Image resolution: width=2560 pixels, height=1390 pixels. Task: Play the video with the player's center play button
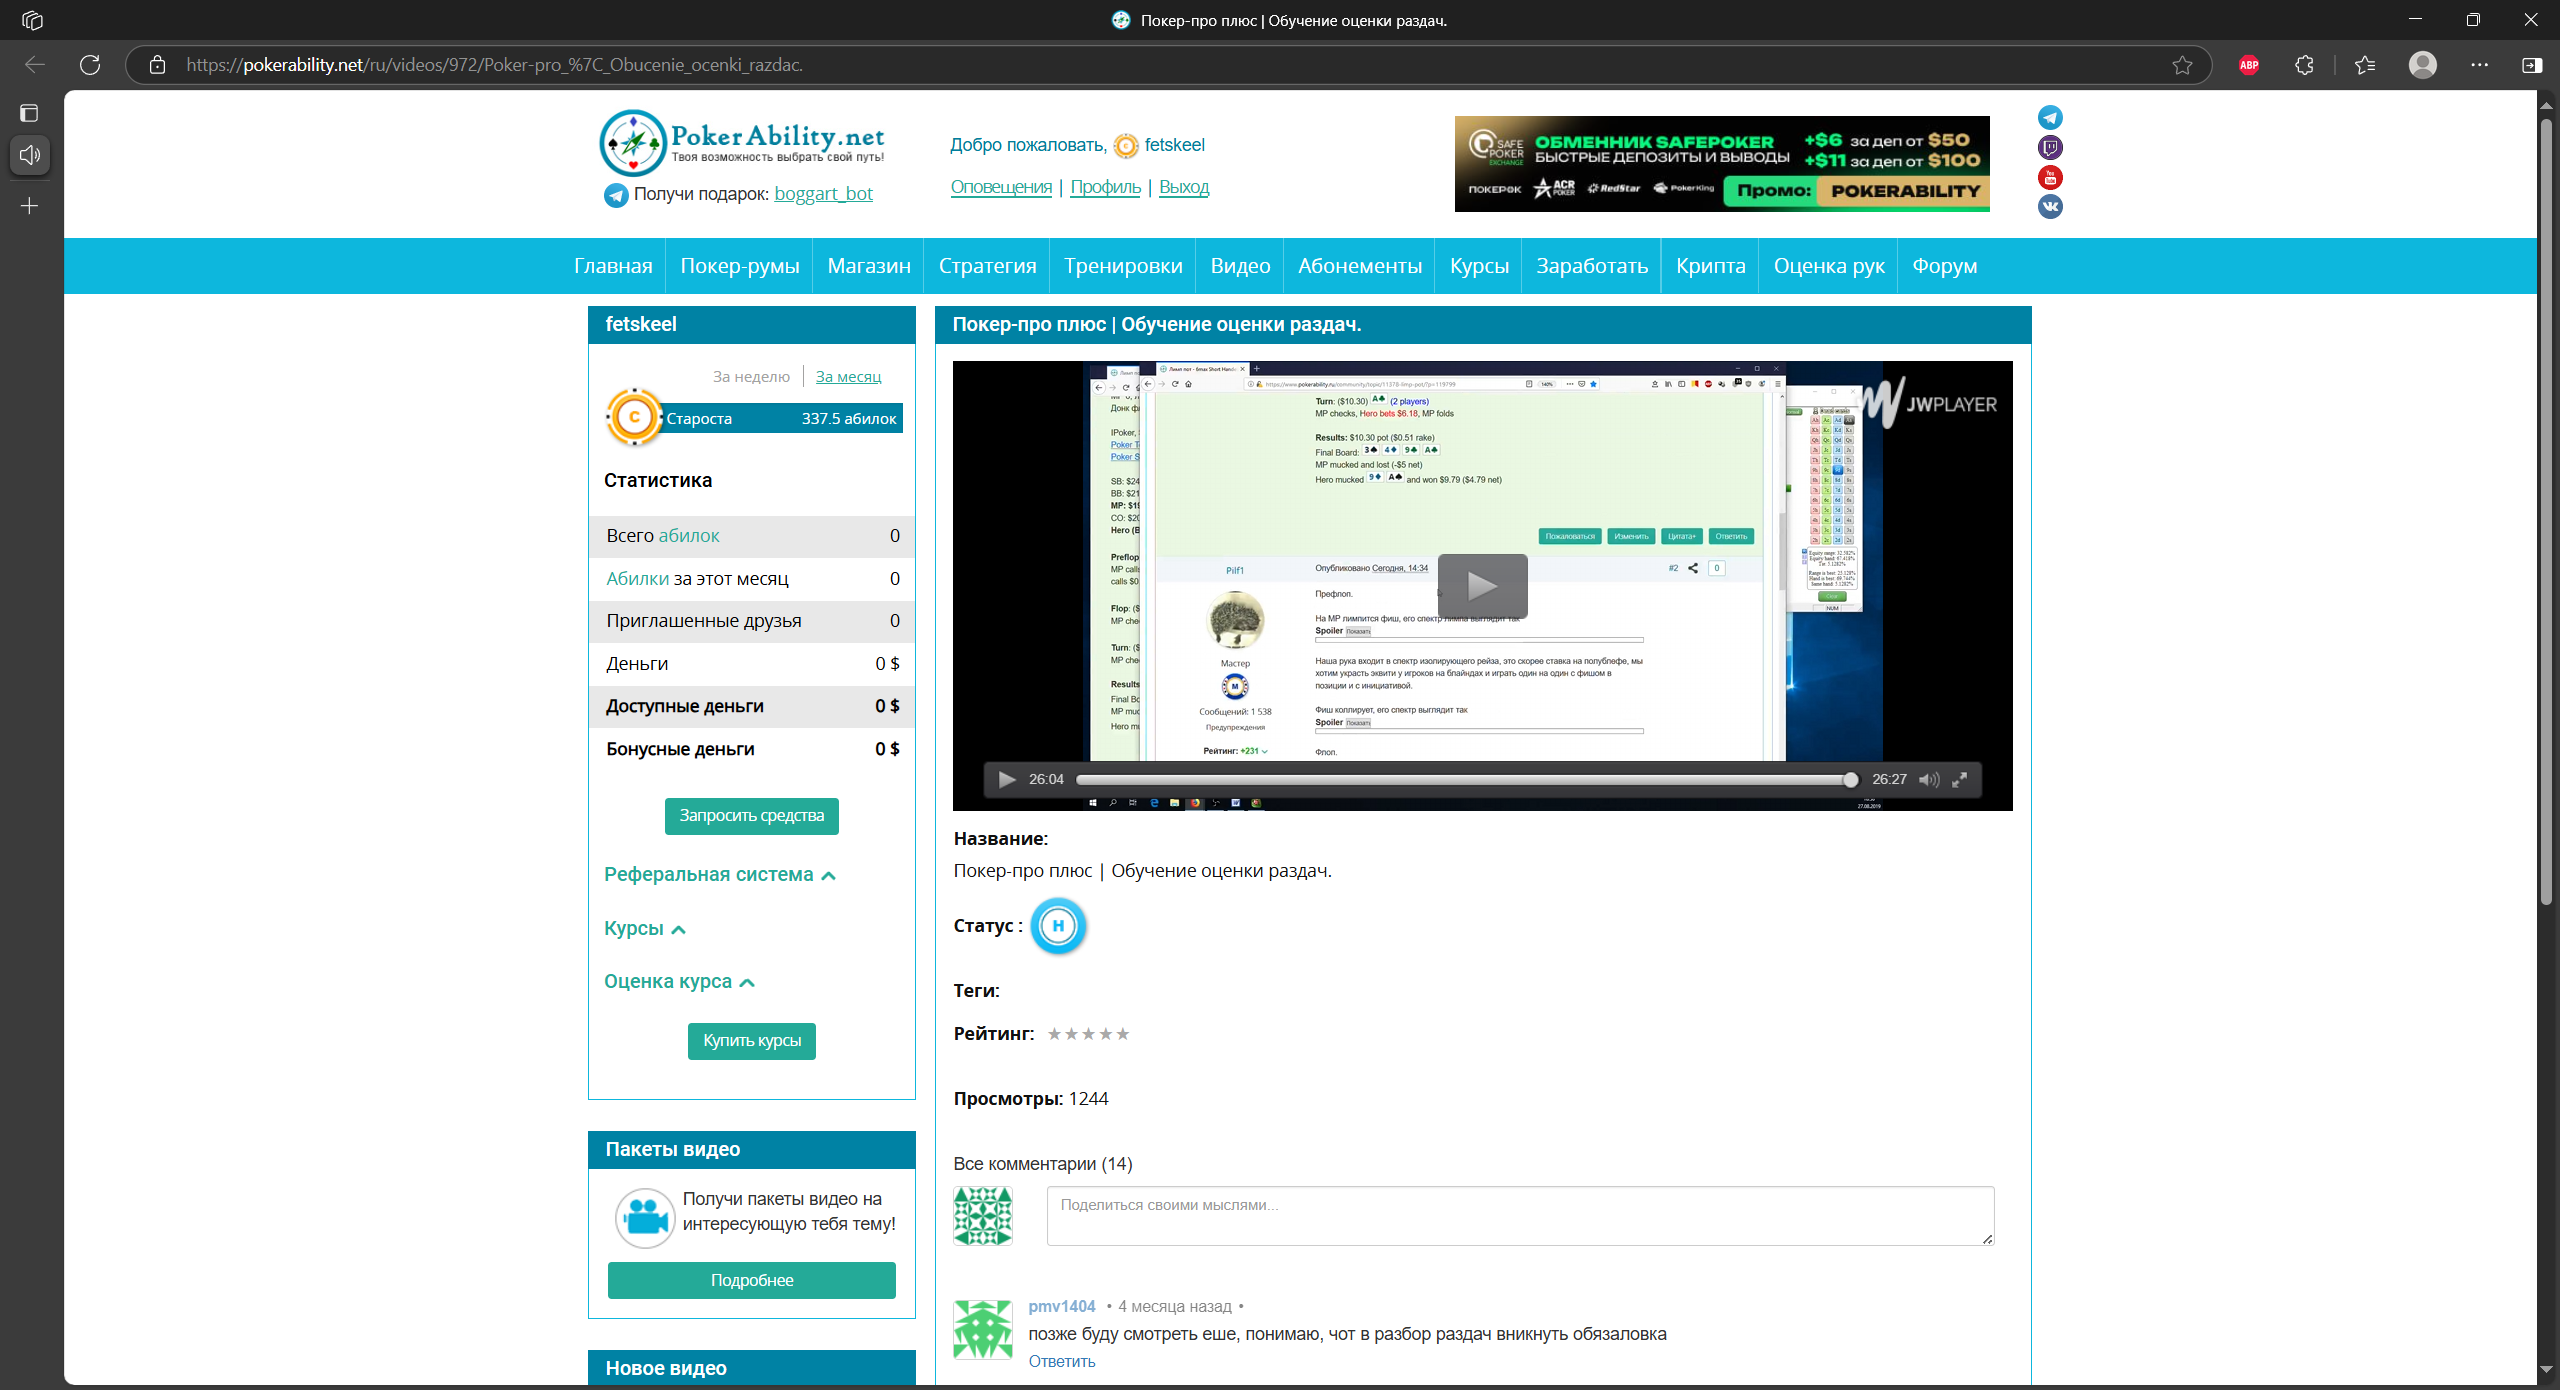[x=1482, y=585]
